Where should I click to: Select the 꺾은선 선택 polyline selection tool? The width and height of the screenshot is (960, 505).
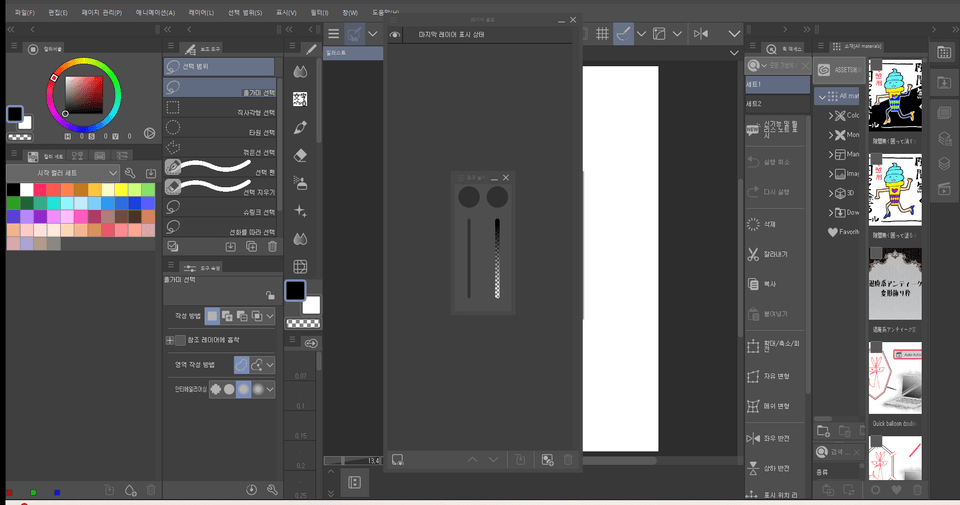tap(220, 147)
